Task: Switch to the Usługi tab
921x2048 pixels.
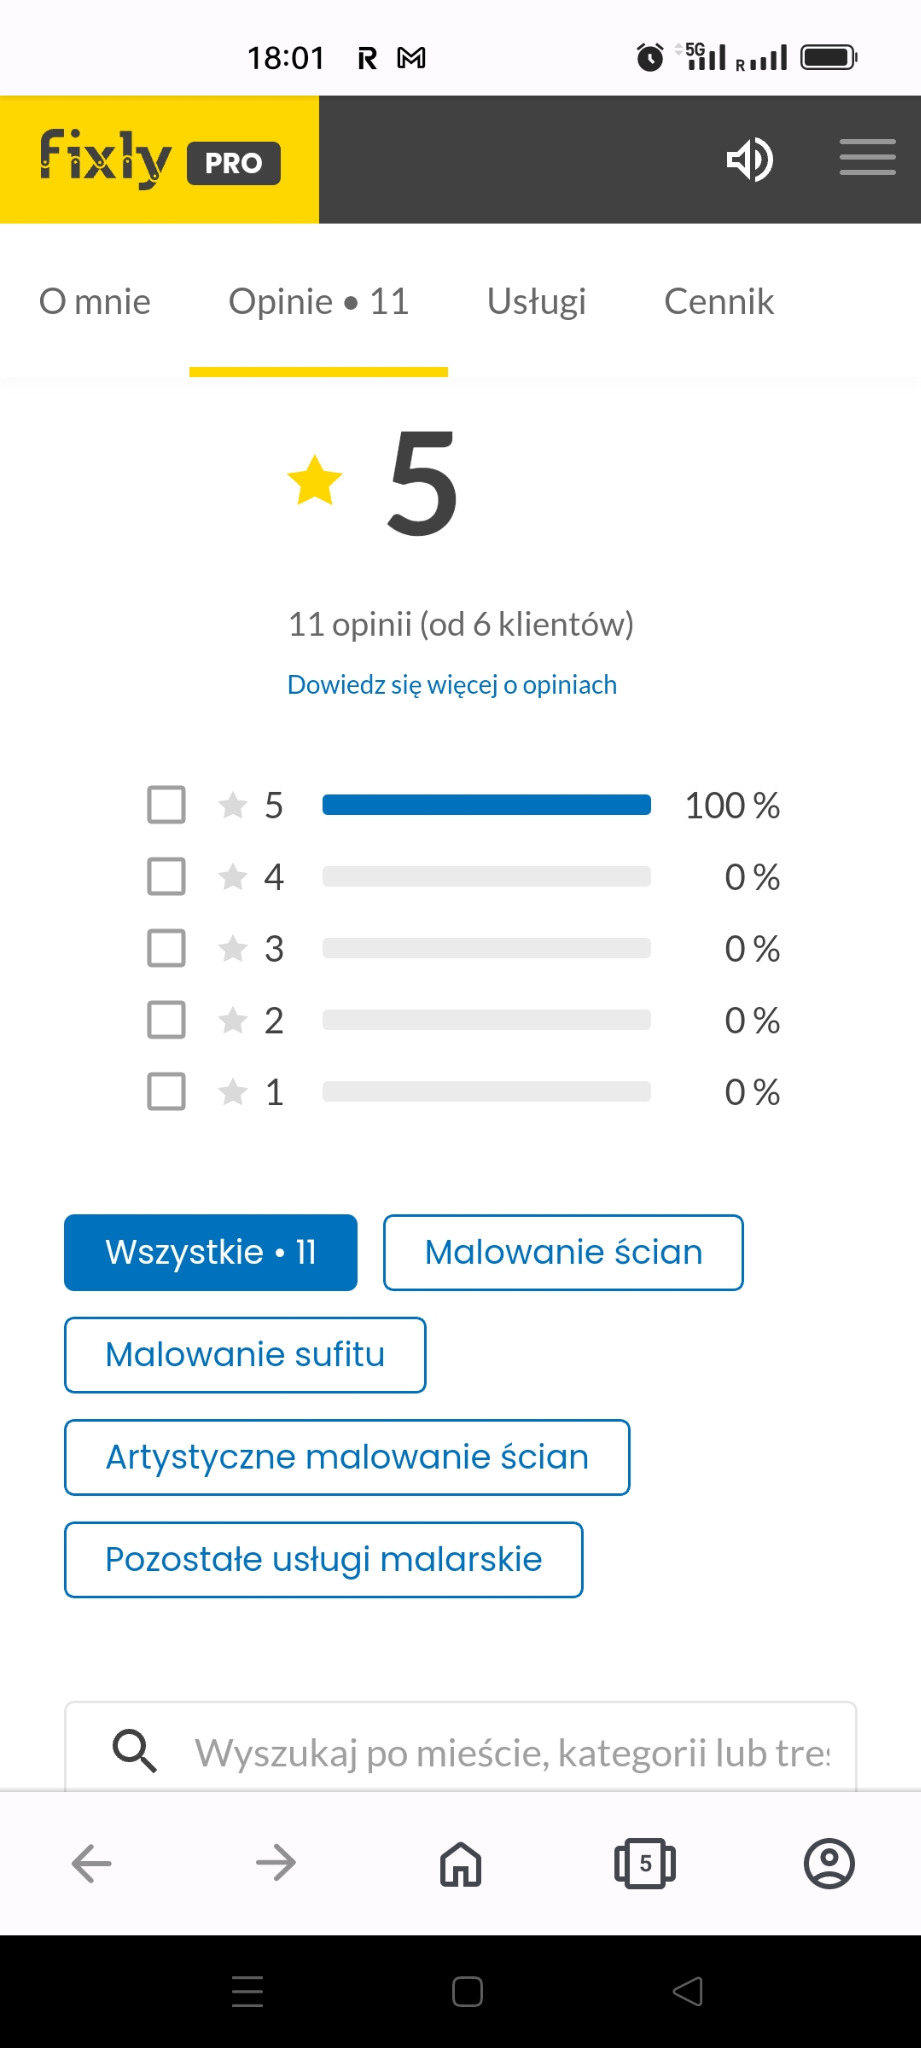Action: click(x=536, y=301)
